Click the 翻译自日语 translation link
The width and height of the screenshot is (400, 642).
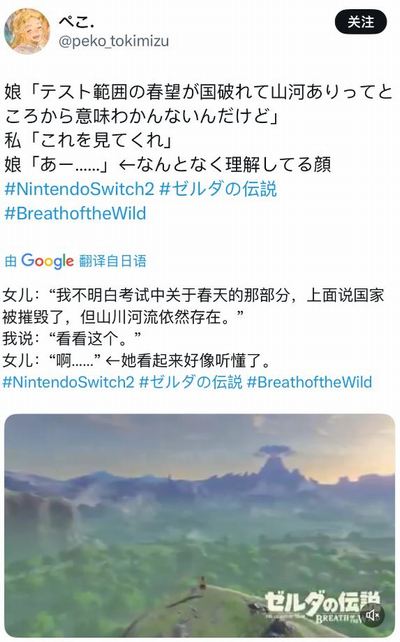pos(113,261)
